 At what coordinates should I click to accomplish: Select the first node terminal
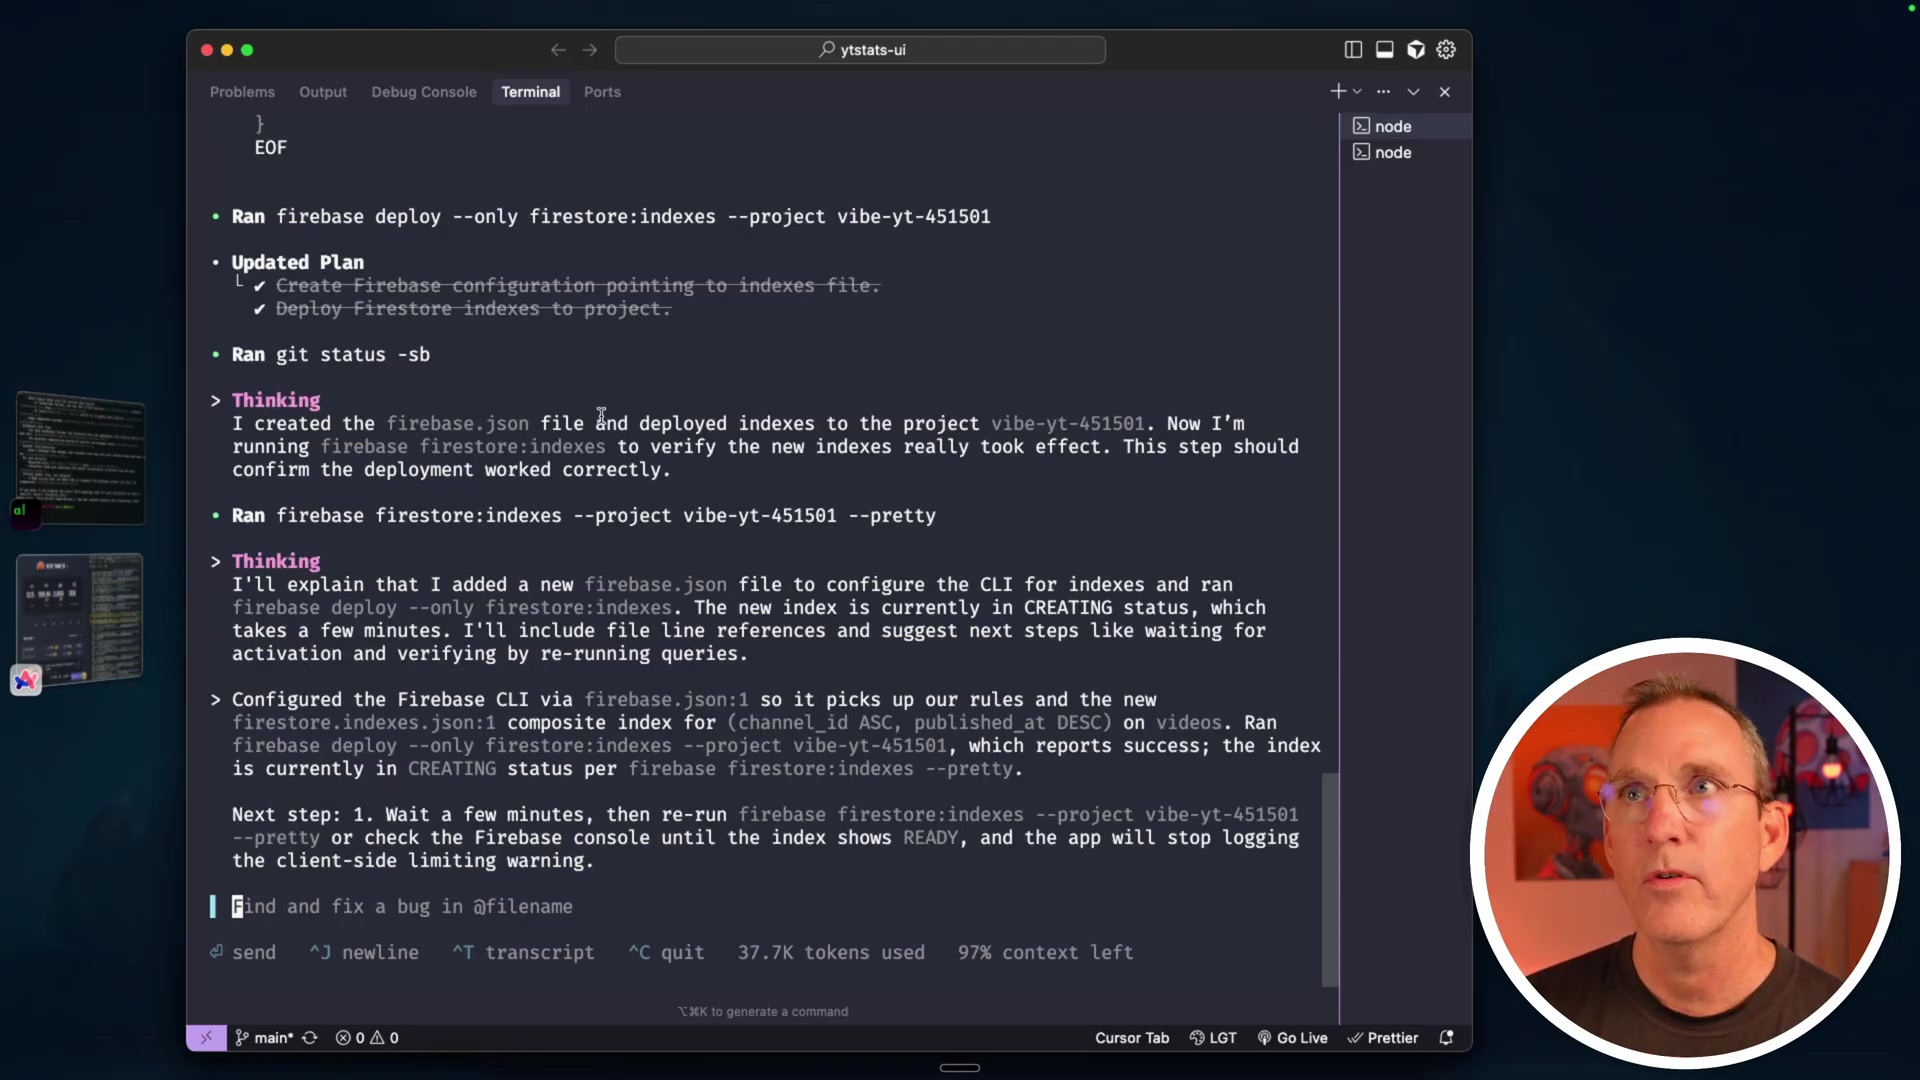pyautogui.click(x=1406, y=126)
